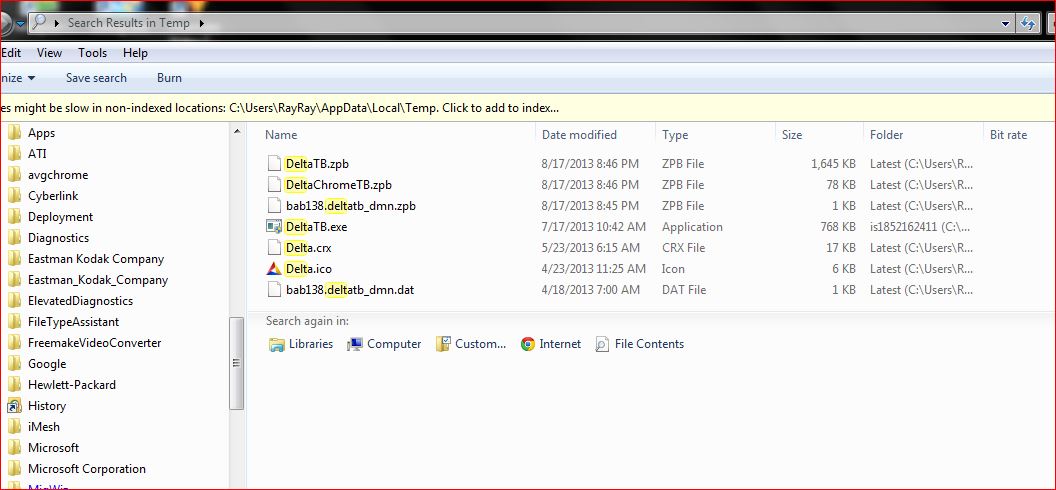Click the sidebar vertical scrollbar thumb
The image size is (1056, 490).
(236, 363)
